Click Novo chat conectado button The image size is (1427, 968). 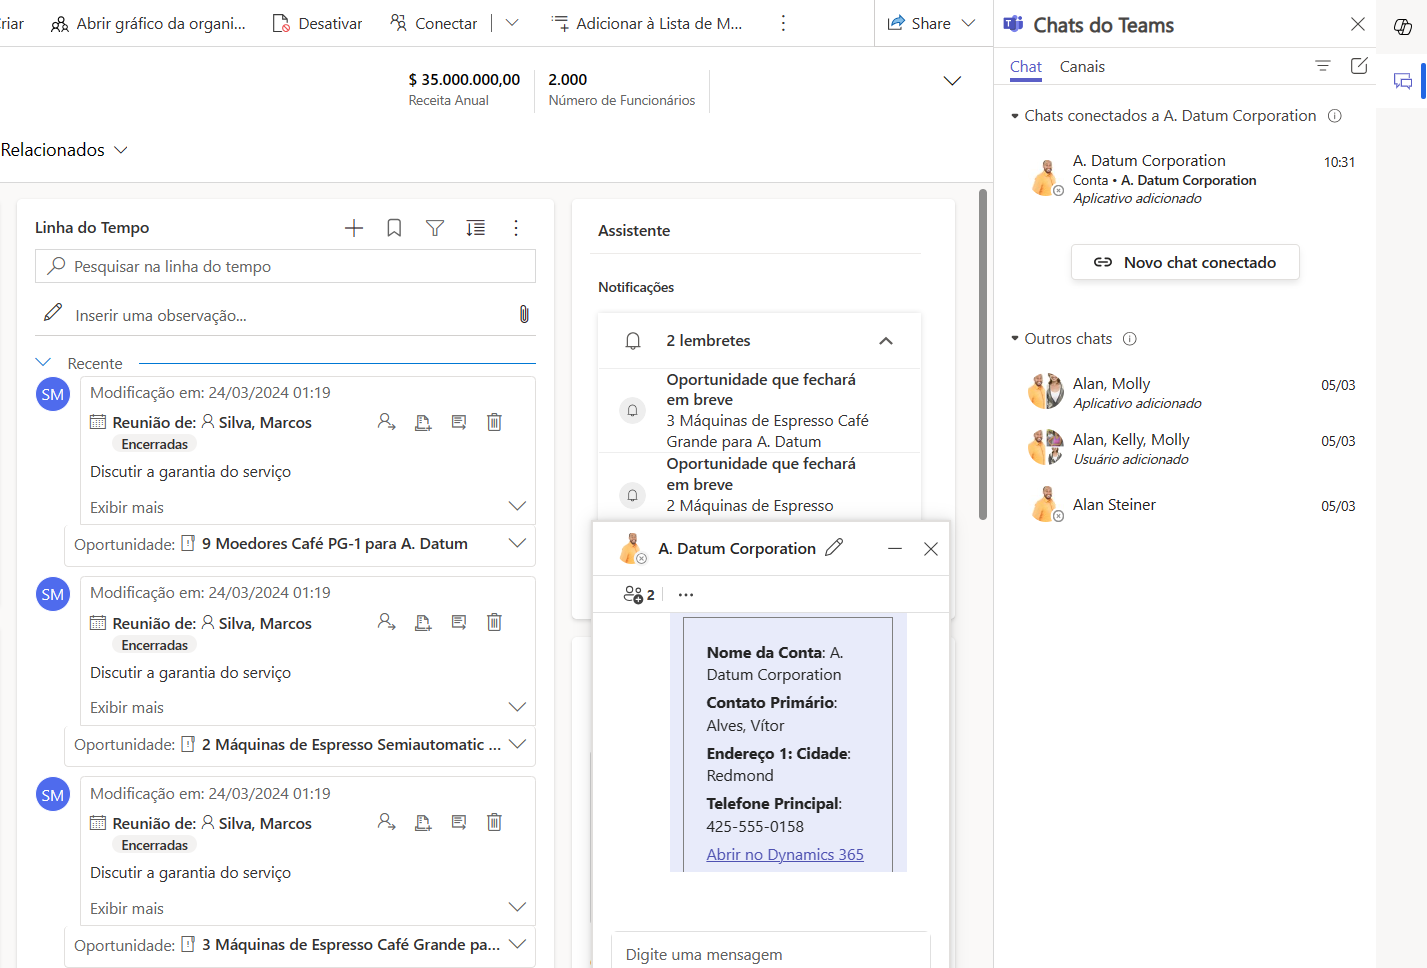click(1185, 262)
